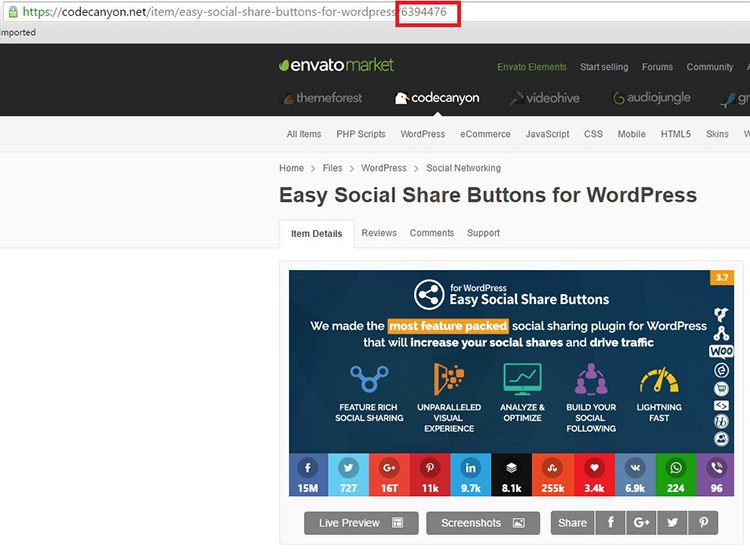Viewport: 750px width, 553px height.
Task: Open HTML5 category menu
Action: [x=675, y=134]
